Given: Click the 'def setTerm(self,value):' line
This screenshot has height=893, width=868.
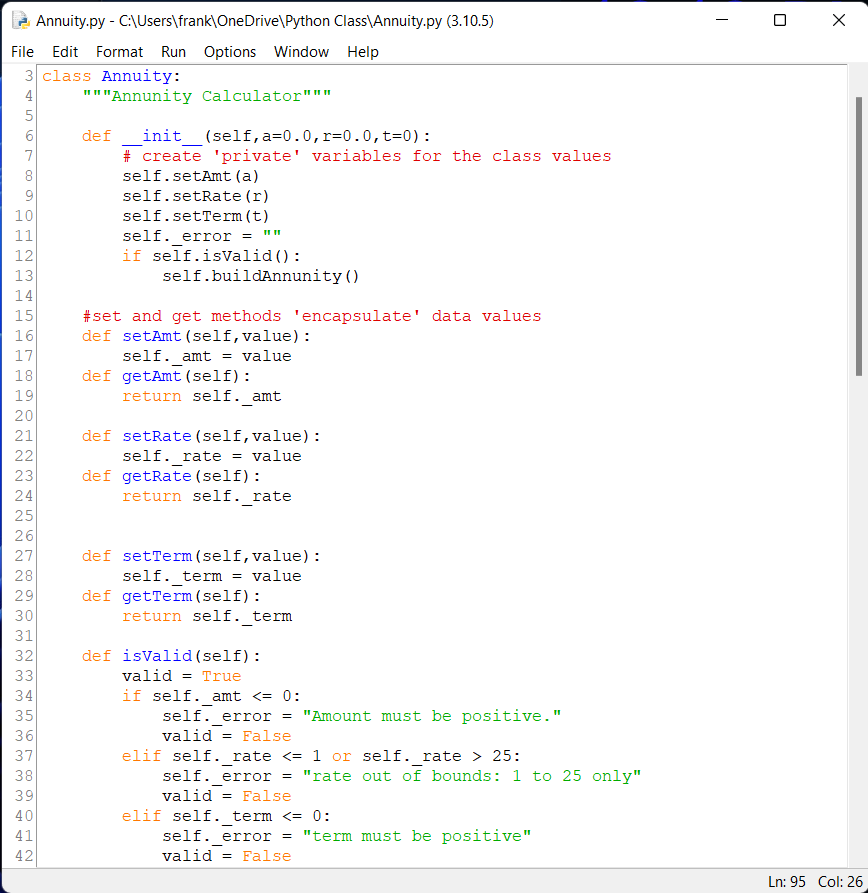Looking at the screenshot, I should tap(202, 556).
